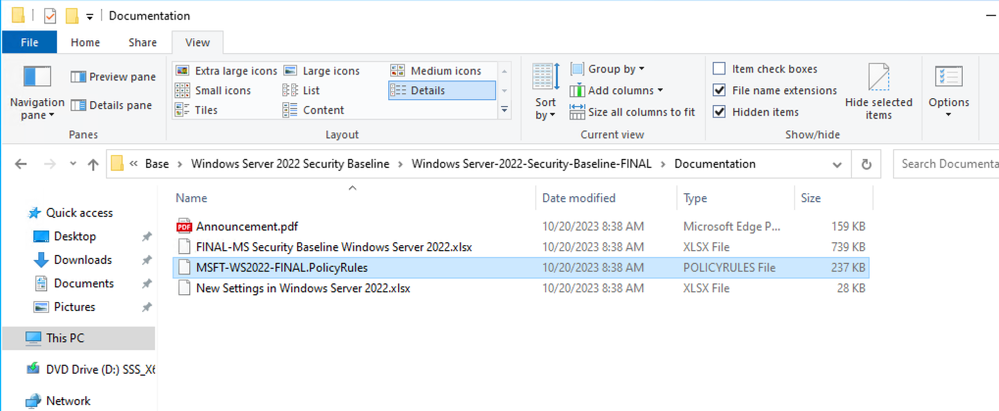Viewport: 999px width, 411px height.
Task: Select Content layout
Action: [x=313, y=110]
